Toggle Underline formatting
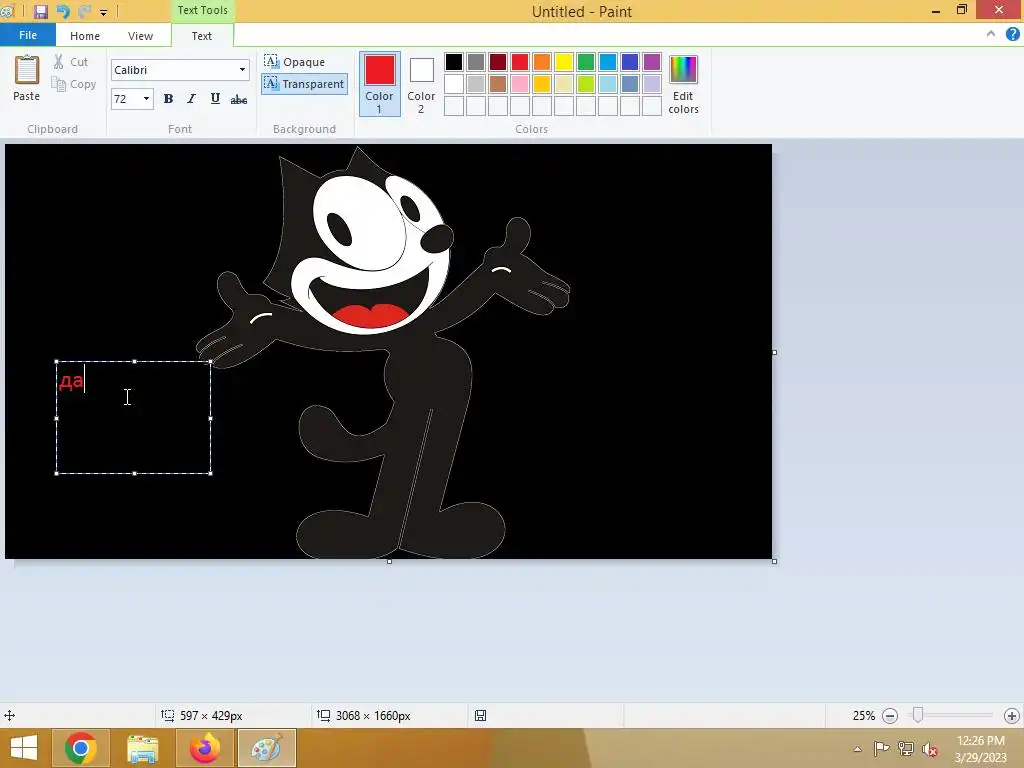 tap(215, 99)
